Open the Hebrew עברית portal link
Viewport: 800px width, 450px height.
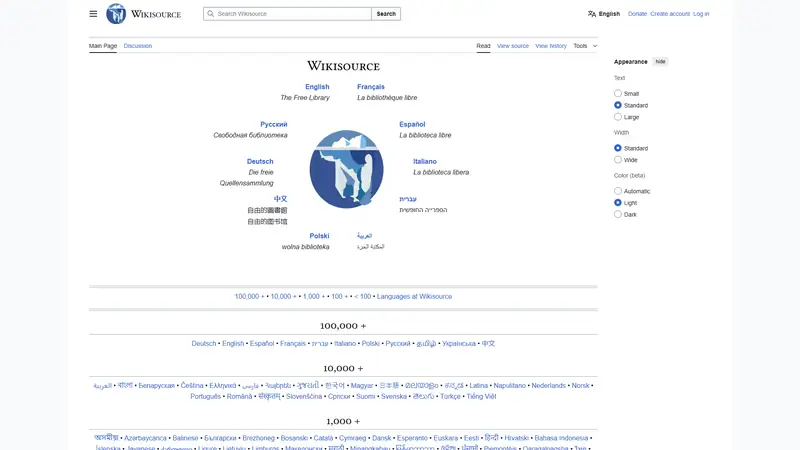[408, 198]
